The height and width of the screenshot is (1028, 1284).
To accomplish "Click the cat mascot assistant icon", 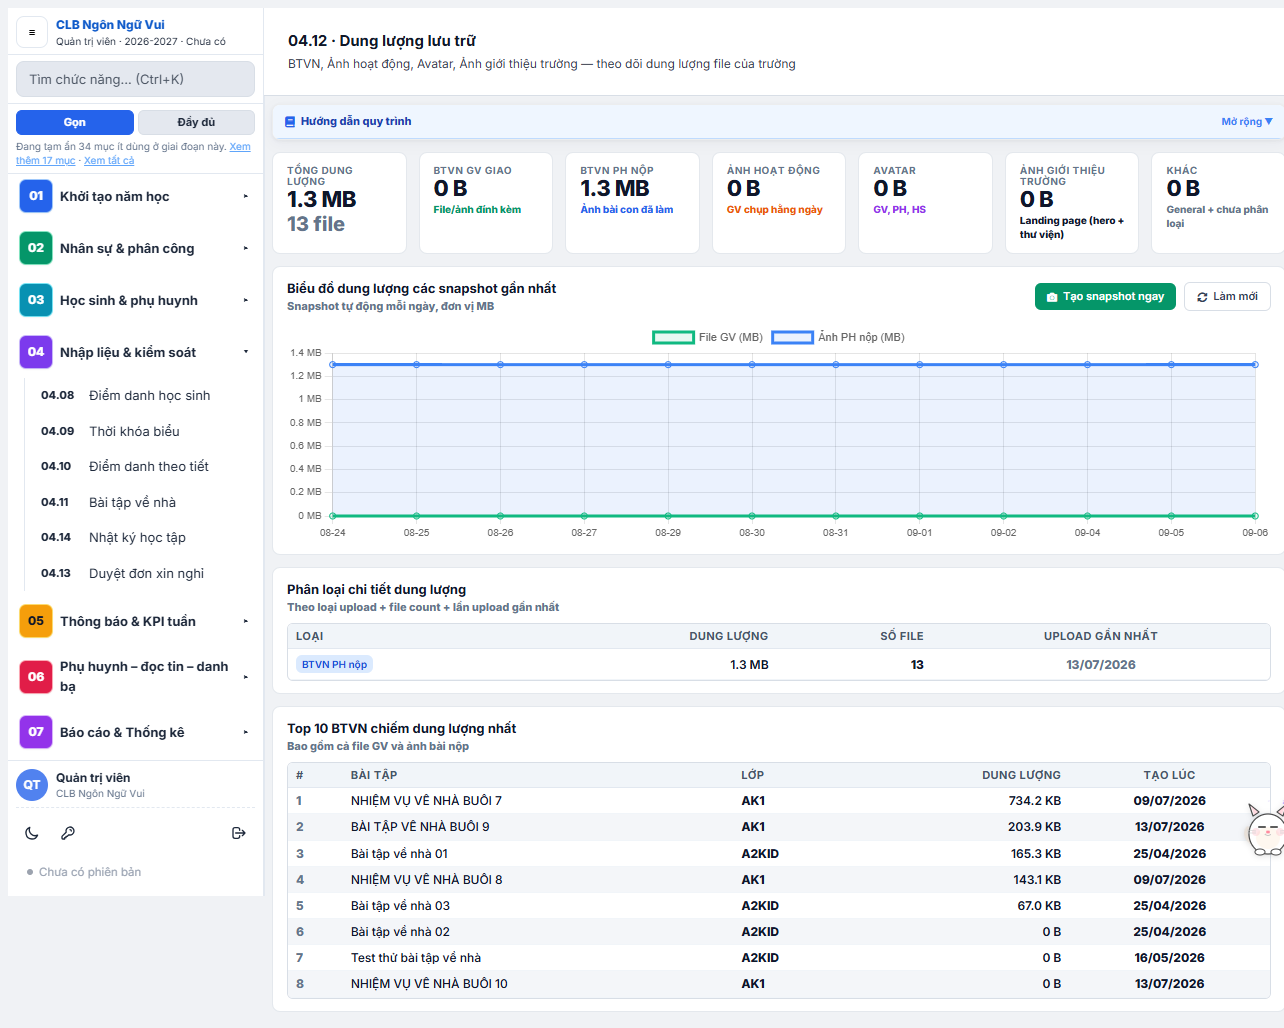I will (x=1266, y=828).
